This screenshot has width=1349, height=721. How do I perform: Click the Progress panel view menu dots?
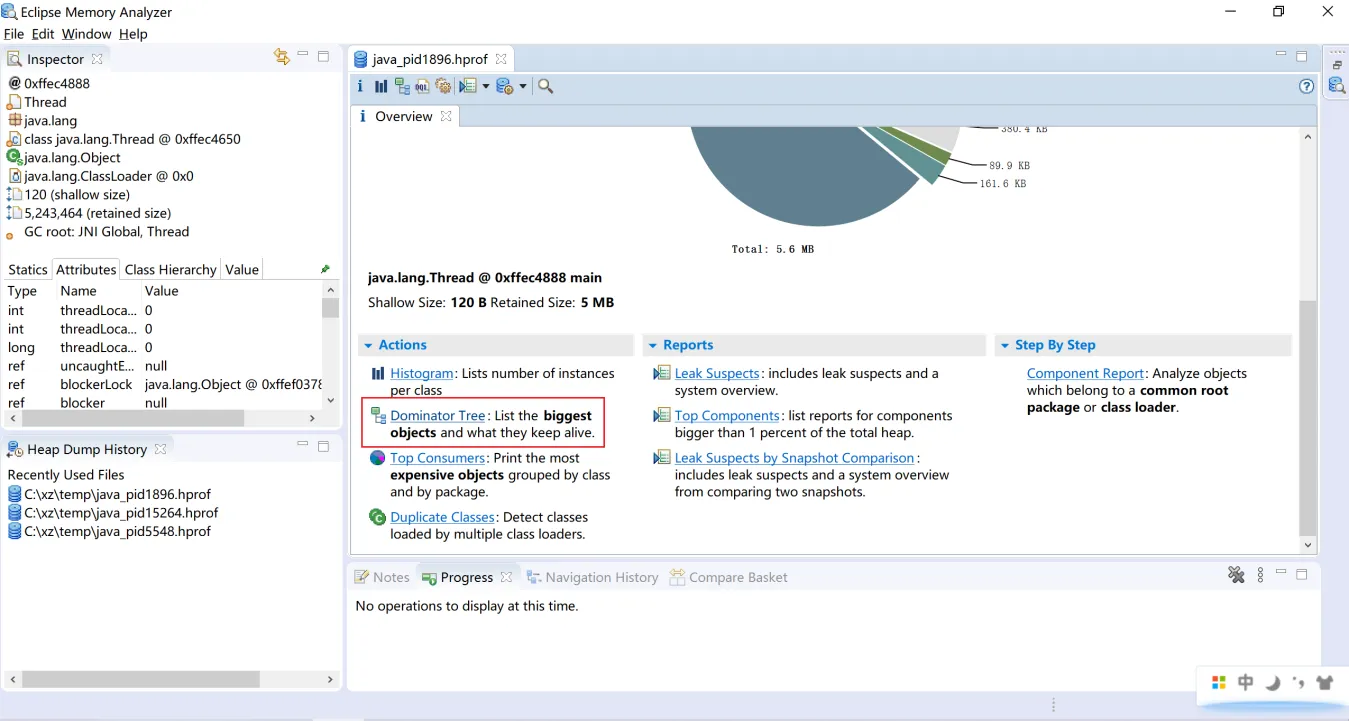tap(1261, 575)
